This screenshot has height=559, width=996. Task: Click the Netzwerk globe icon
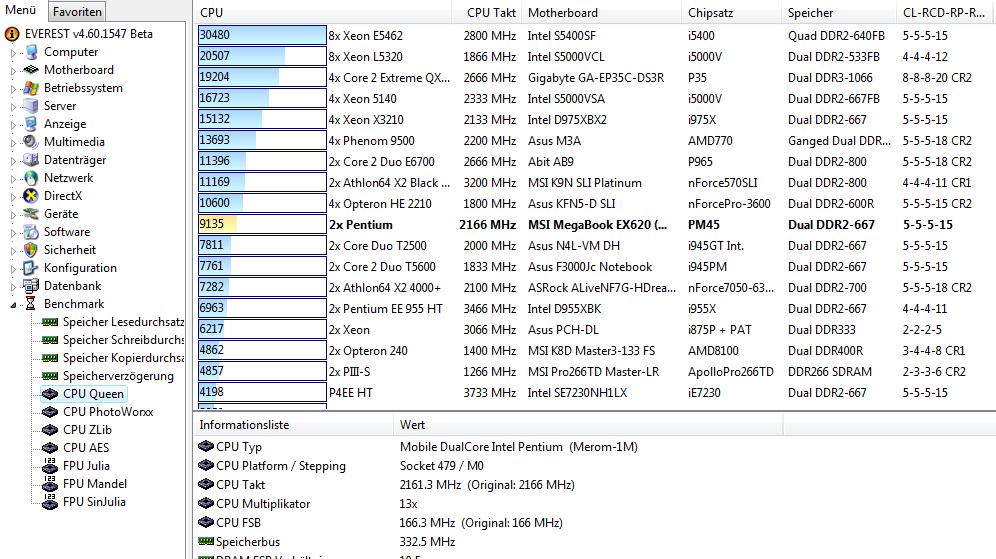click(x=30, y=178)
